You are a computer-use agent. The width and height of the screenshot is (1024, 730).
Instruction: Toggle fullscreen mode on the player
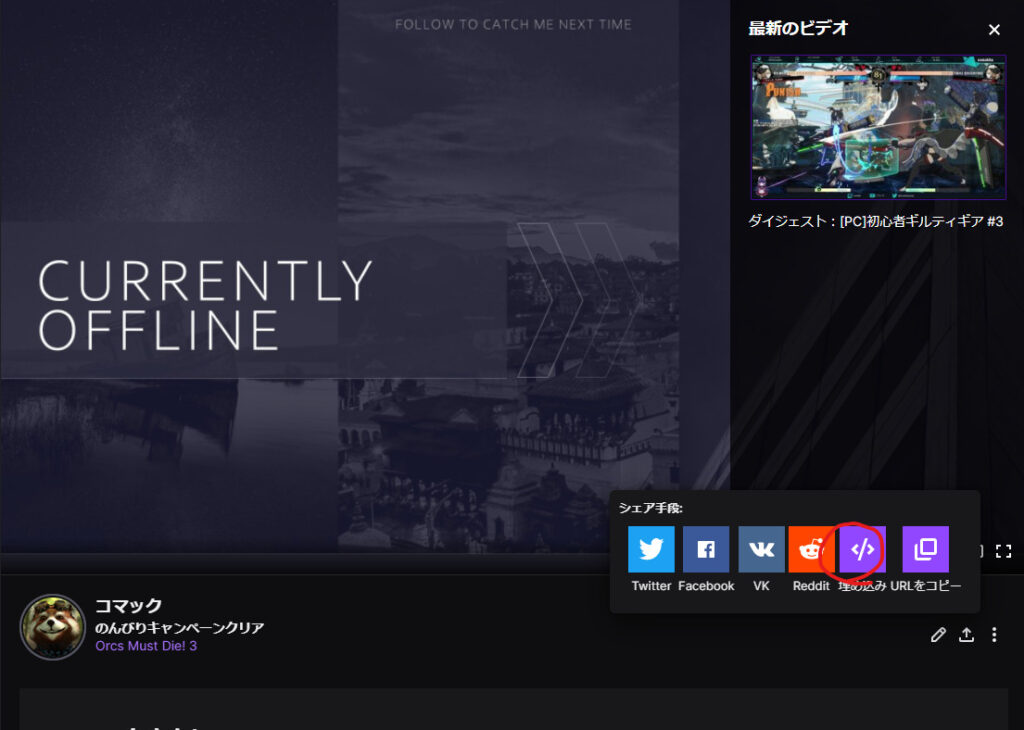[1004, 551]
